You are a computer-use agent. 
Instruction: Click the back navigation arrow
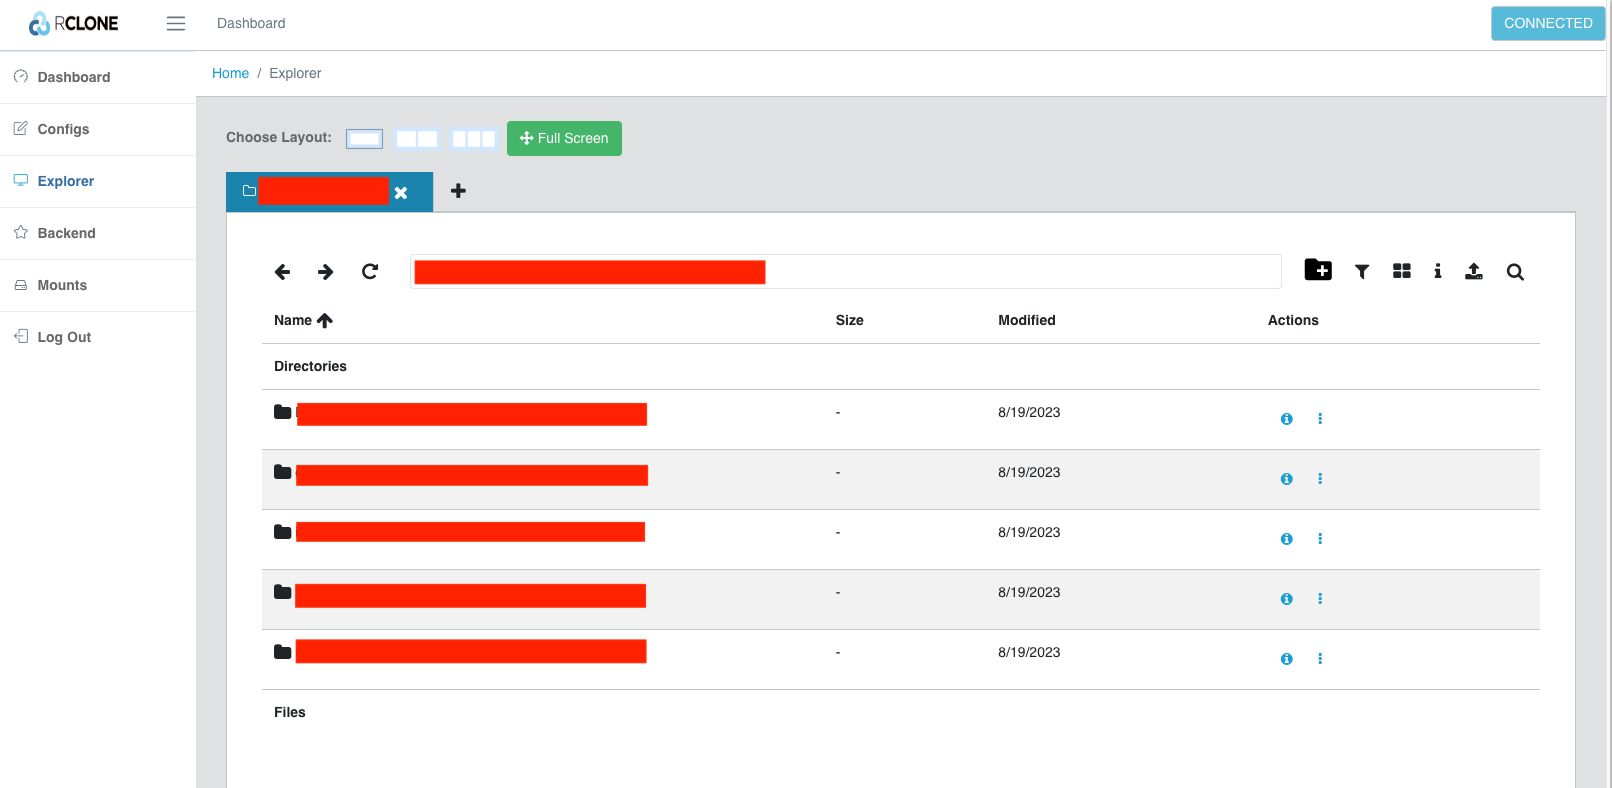click(x=282, y=272)
